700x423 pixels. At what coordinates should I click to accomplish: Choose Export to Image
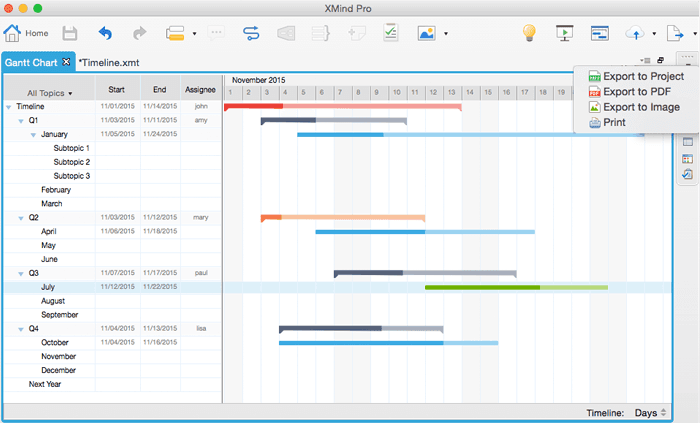click(x=634, y=107)
